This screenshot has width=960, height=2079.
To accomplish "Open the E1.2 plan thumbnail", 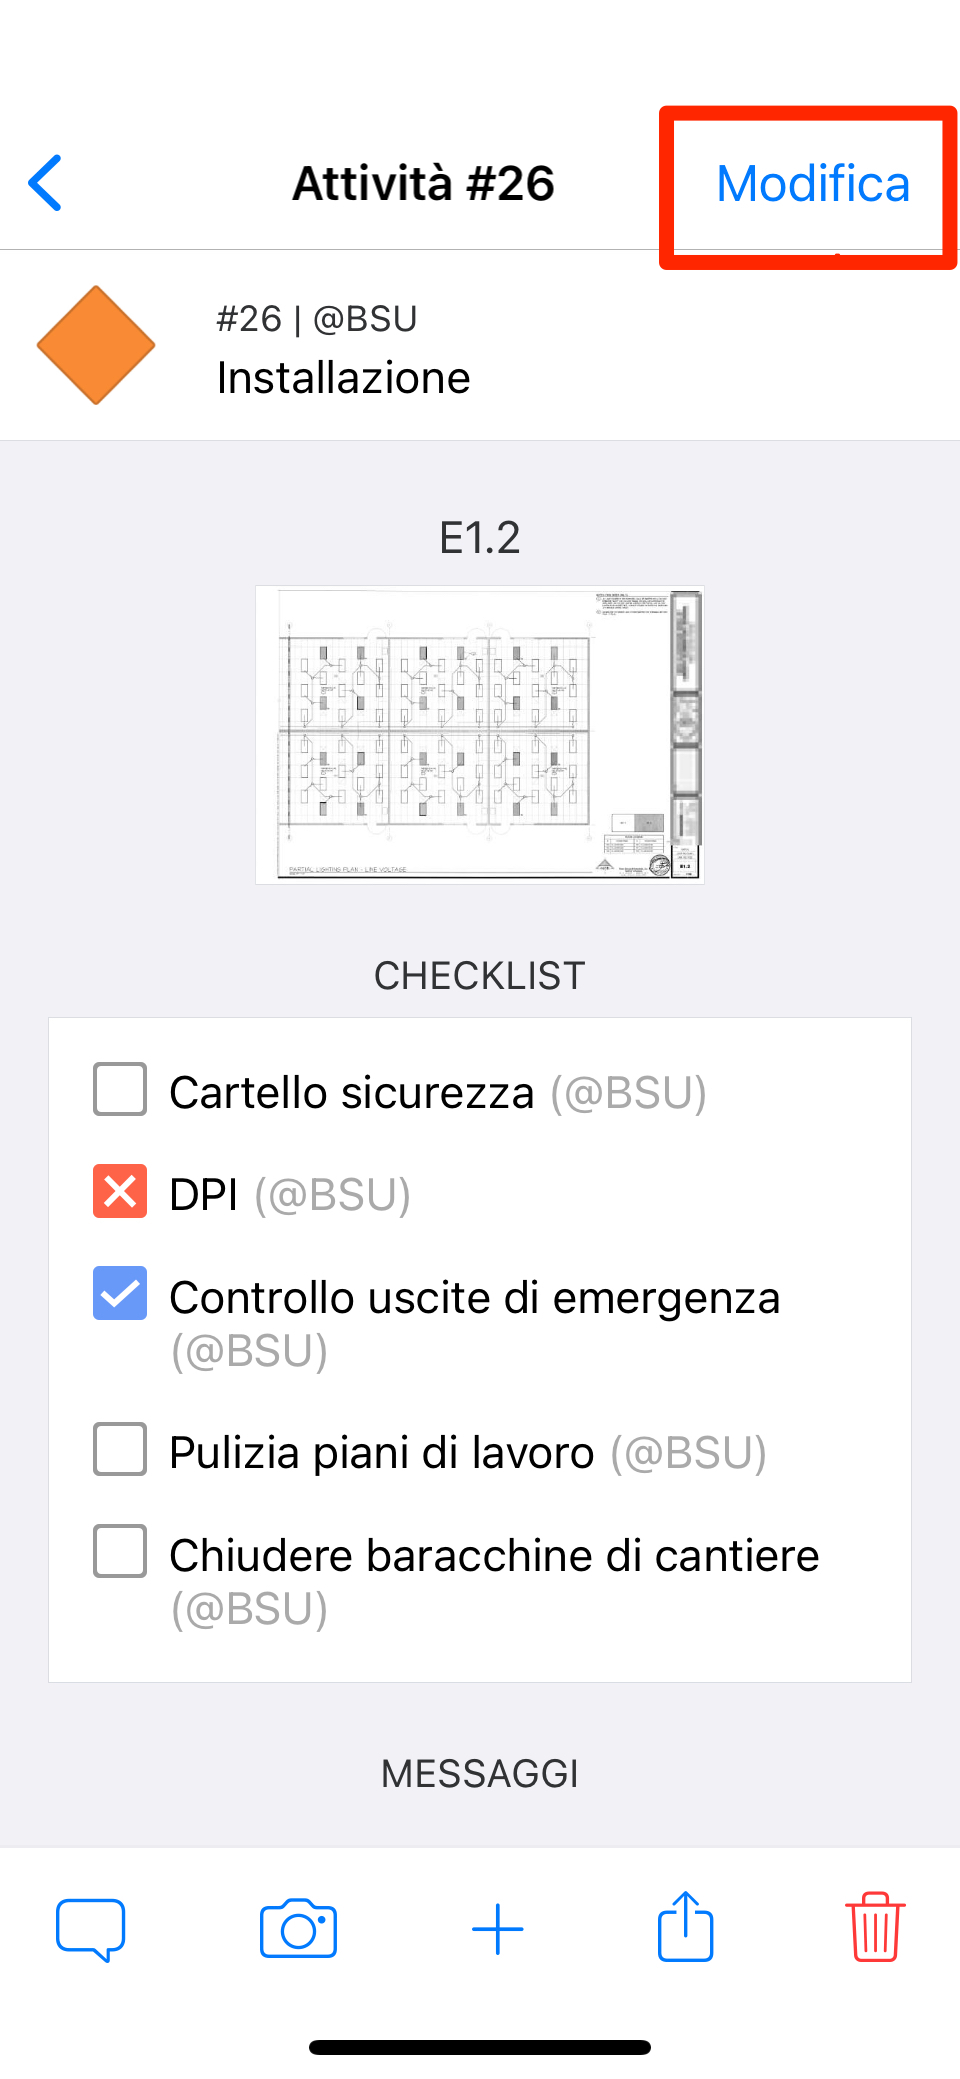I will [x=480, y=734].
